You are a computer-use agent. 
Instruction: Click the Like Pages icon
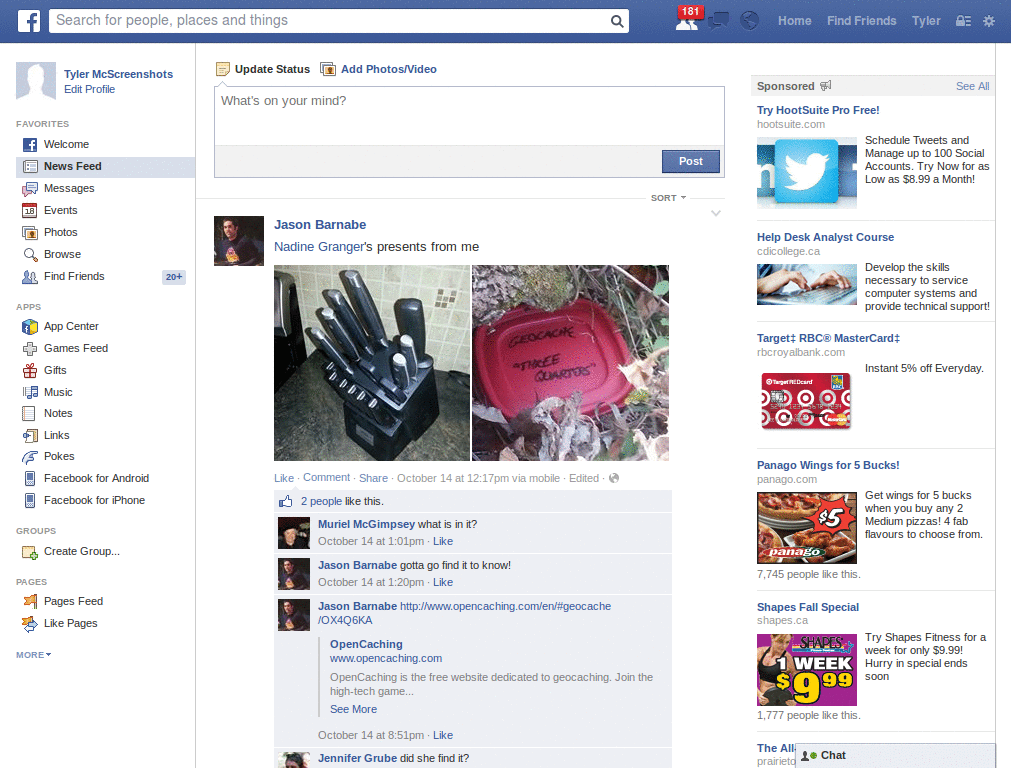click(30, 624)
